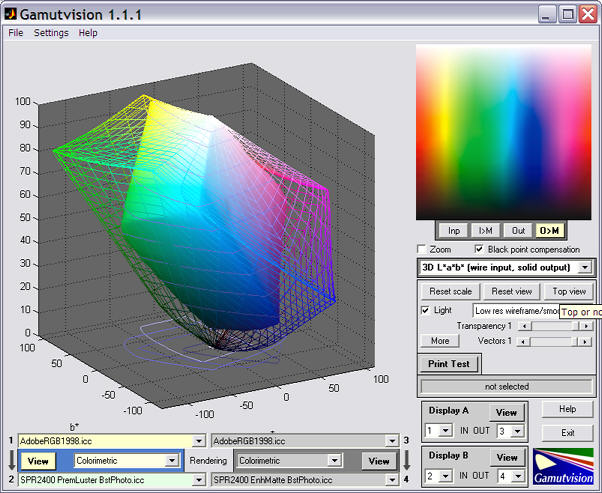This screenshot has height=493, width=602.
Task: Switch to Top view
Action: pos(569,291)
